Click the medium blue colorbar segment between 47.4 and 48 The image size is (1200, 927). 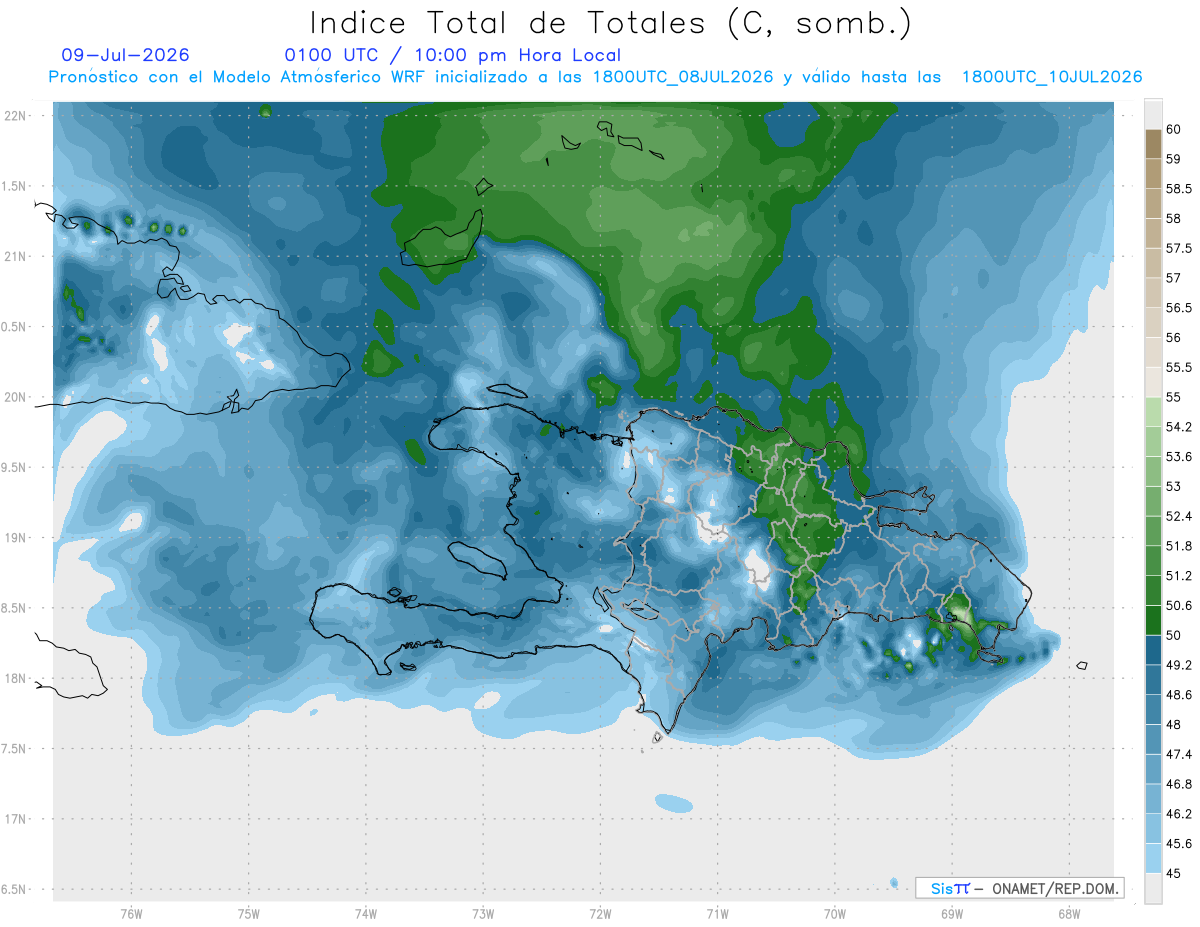(x=1153, y=739)
